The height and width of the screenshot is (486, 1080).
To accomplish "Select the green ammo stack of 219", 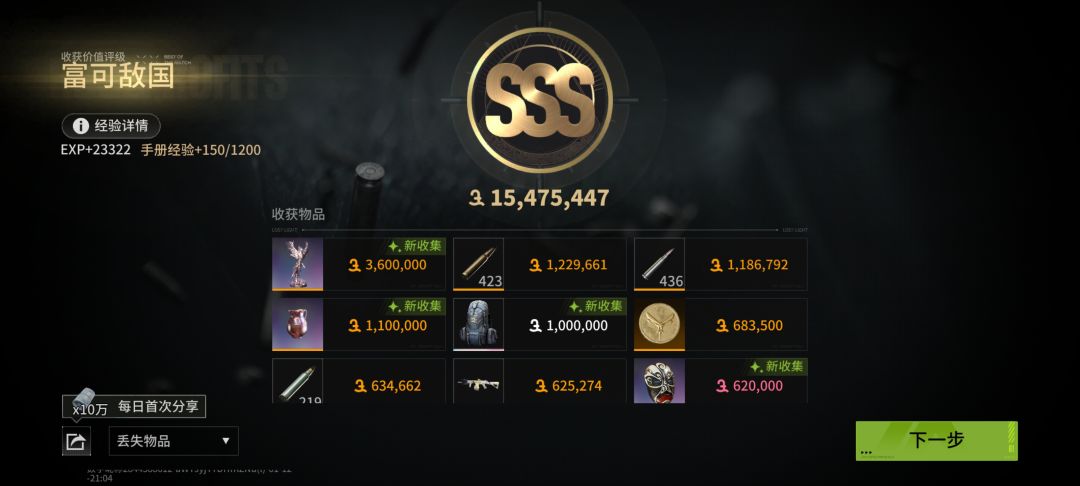I will click(x=298, y=381).
